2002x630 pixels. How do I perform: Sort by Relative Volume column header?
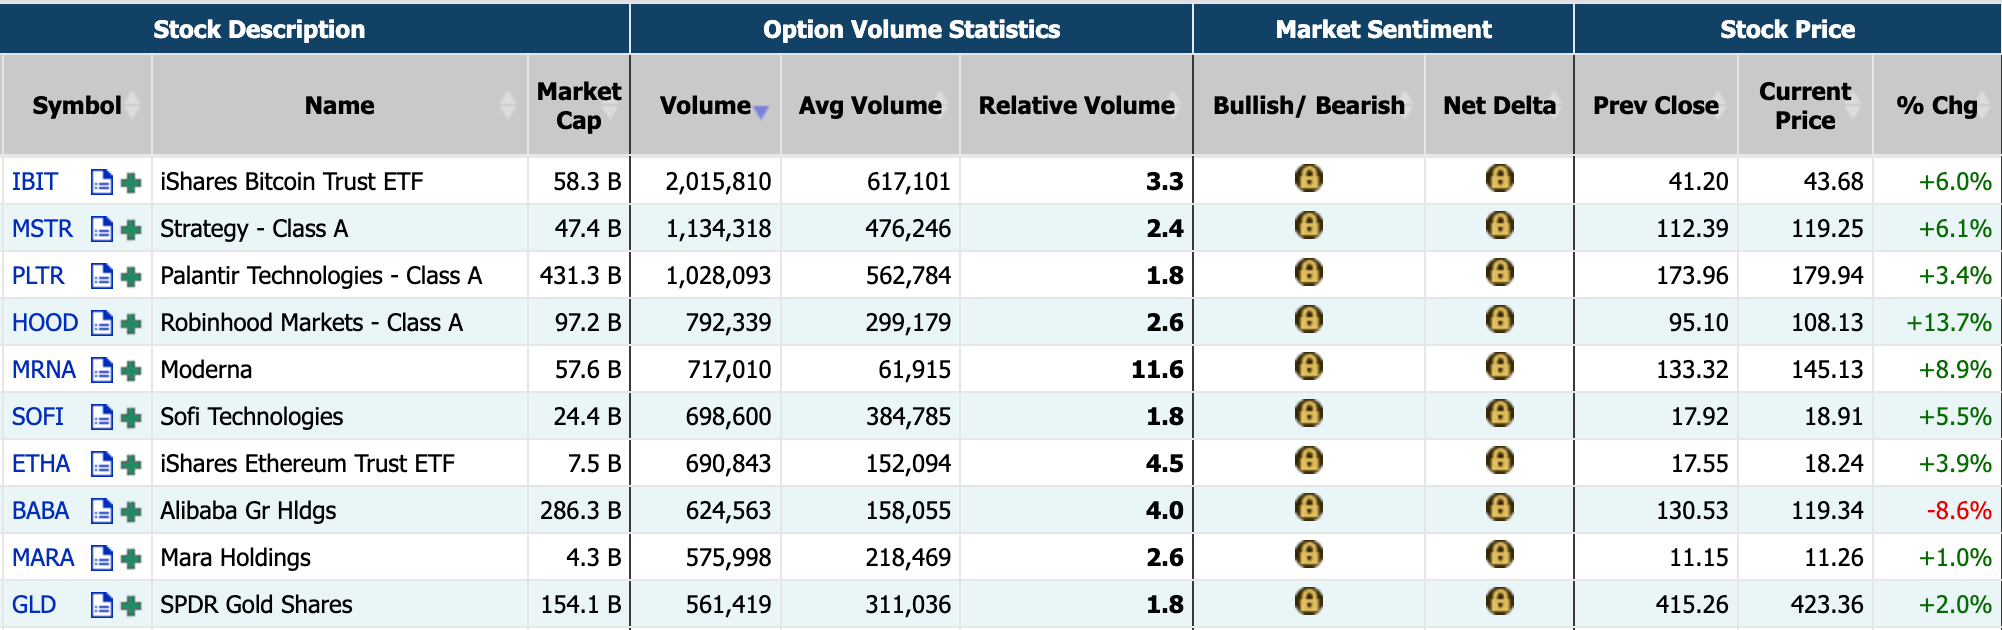click(x=1077, y=105)
